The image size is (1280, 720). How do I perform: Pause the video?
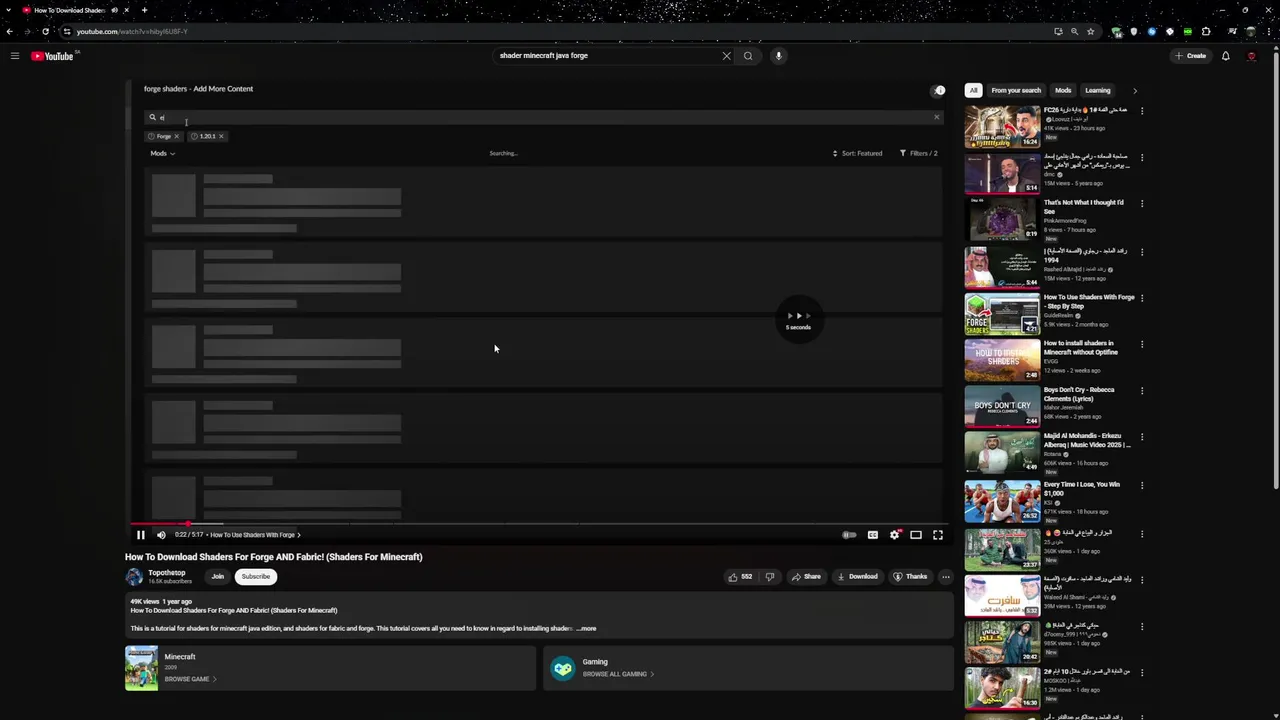[x=140, y=535]
